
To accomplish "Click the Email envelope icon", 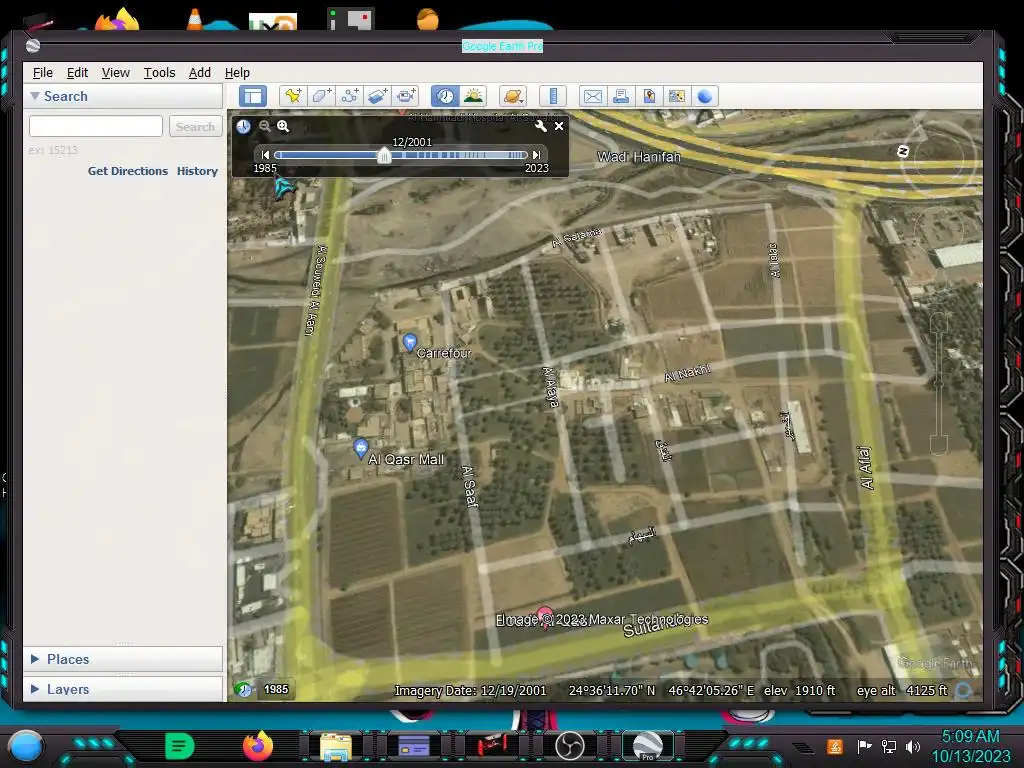I will click(x=592, y=96).
